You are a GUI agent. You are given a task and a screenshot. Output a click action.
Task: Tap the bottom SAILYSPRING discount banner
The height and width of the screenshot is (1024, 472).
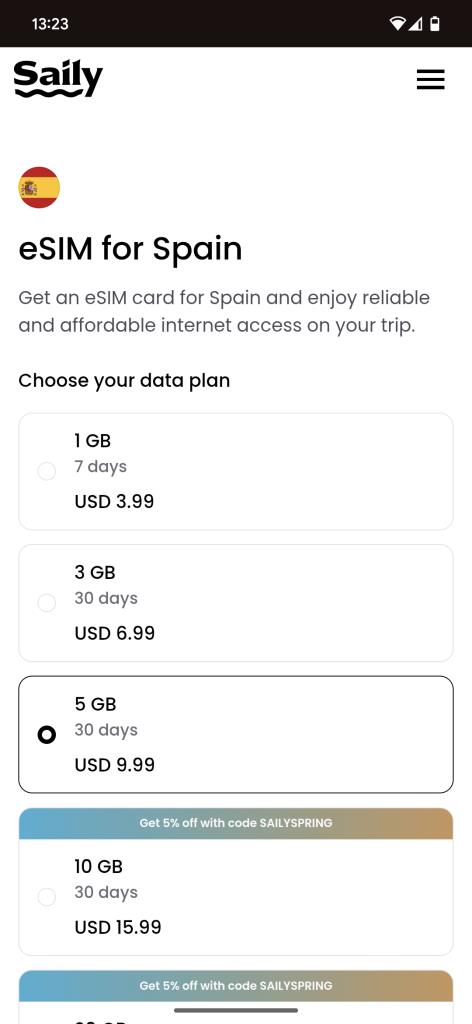236,985
